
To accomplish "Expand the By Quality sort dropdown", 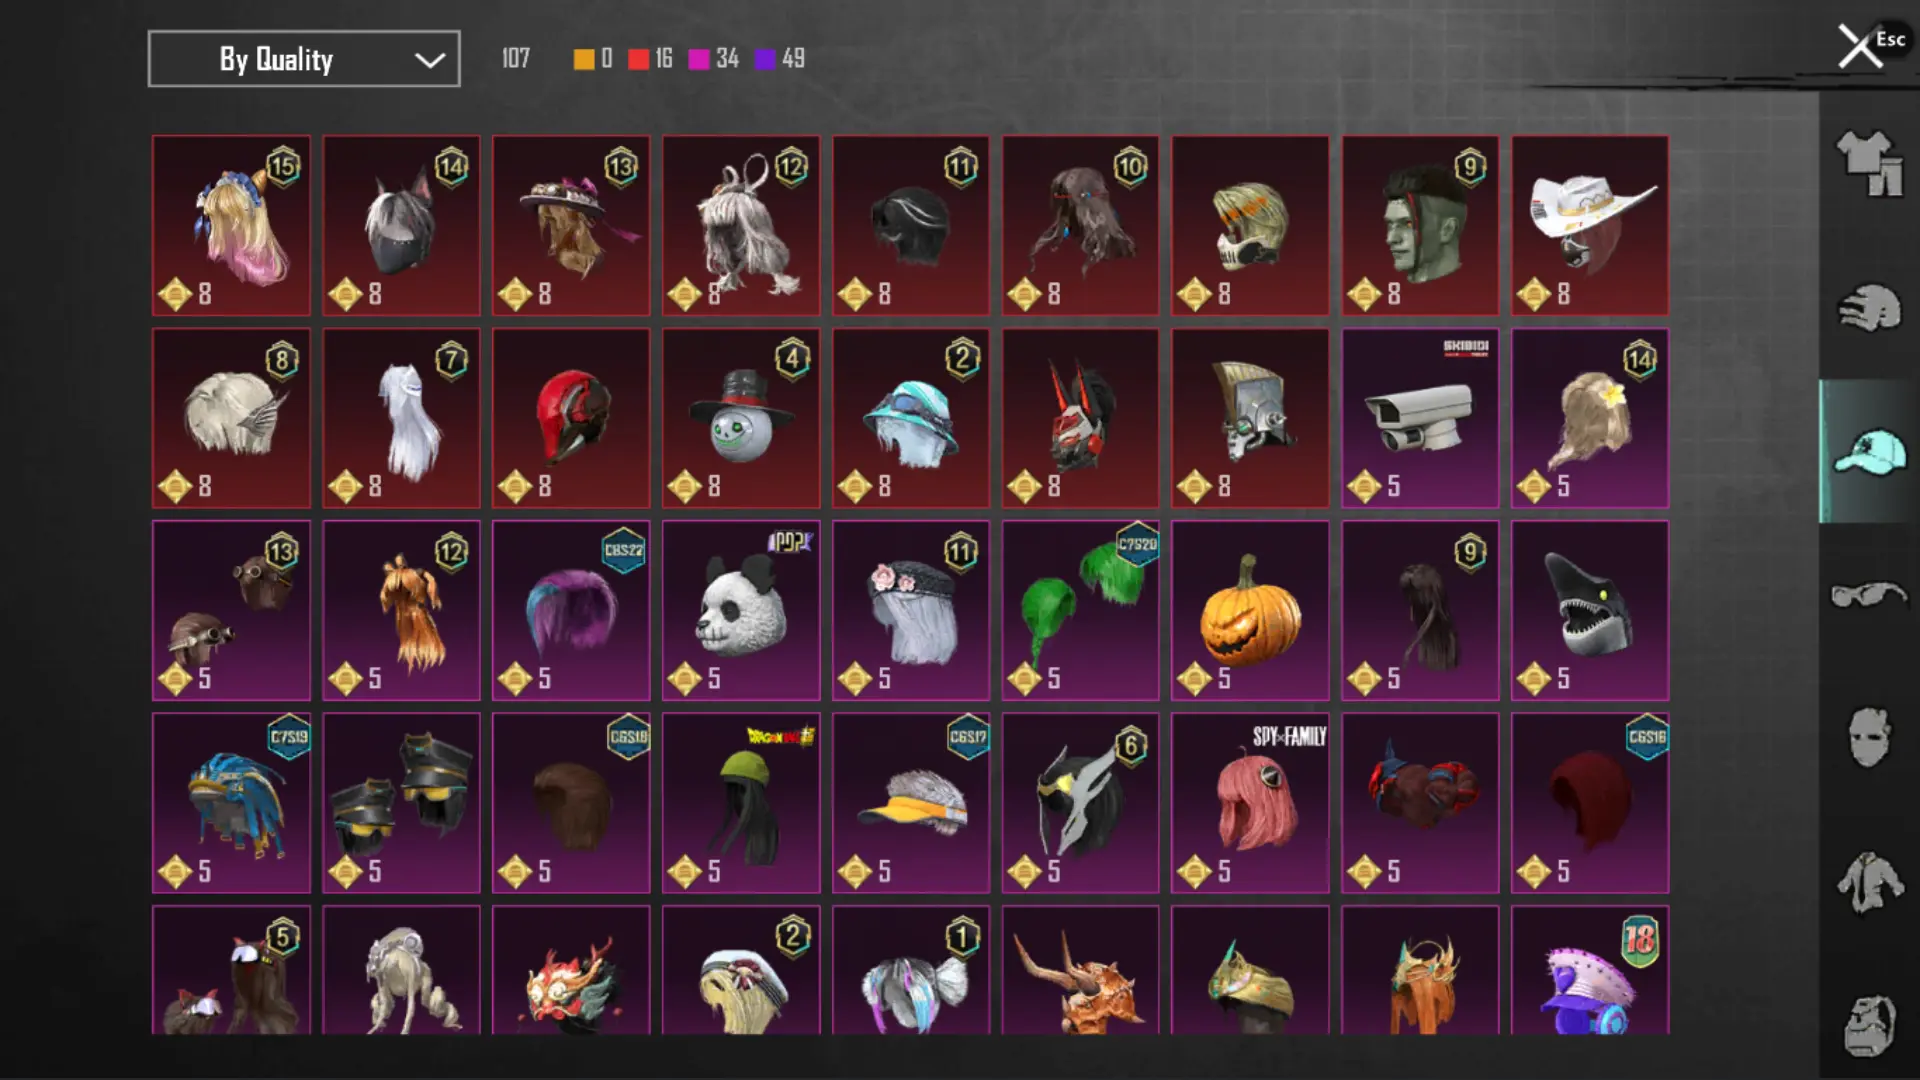I will point(304,59).
